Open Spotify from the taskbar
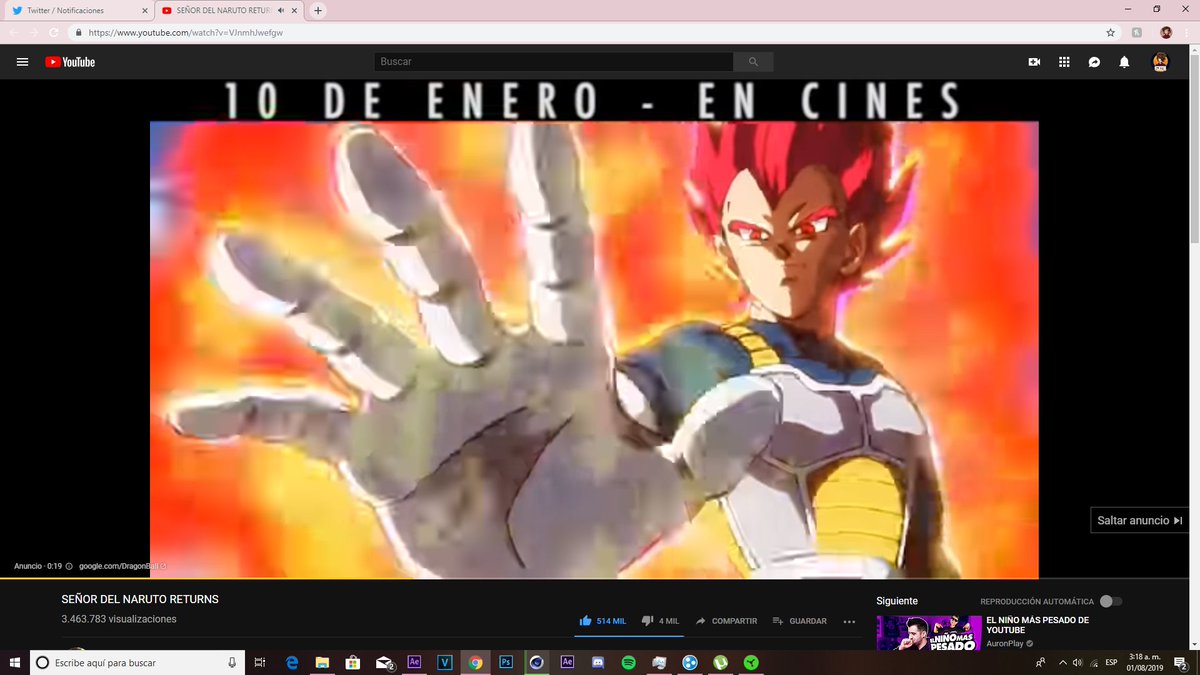The image size is (1200, 675). [x=629, y=662]
